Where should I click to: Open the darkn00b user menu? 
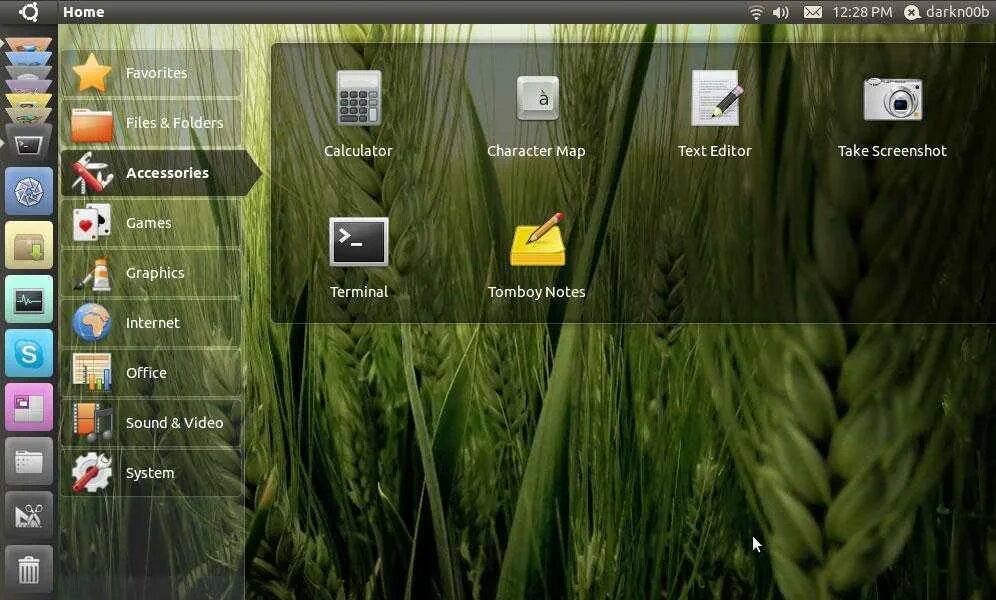(x=946, y=12)
